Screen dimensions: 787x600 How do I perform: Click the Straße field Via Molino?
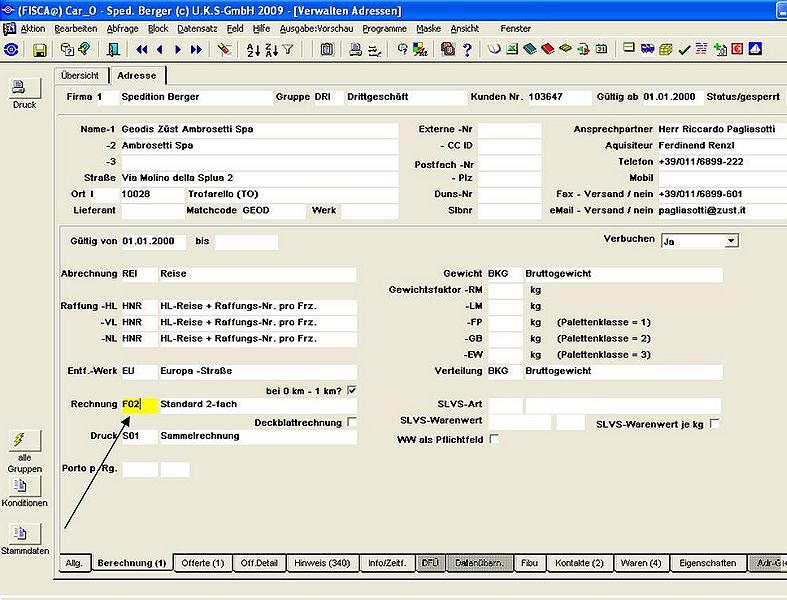[259, 178]
